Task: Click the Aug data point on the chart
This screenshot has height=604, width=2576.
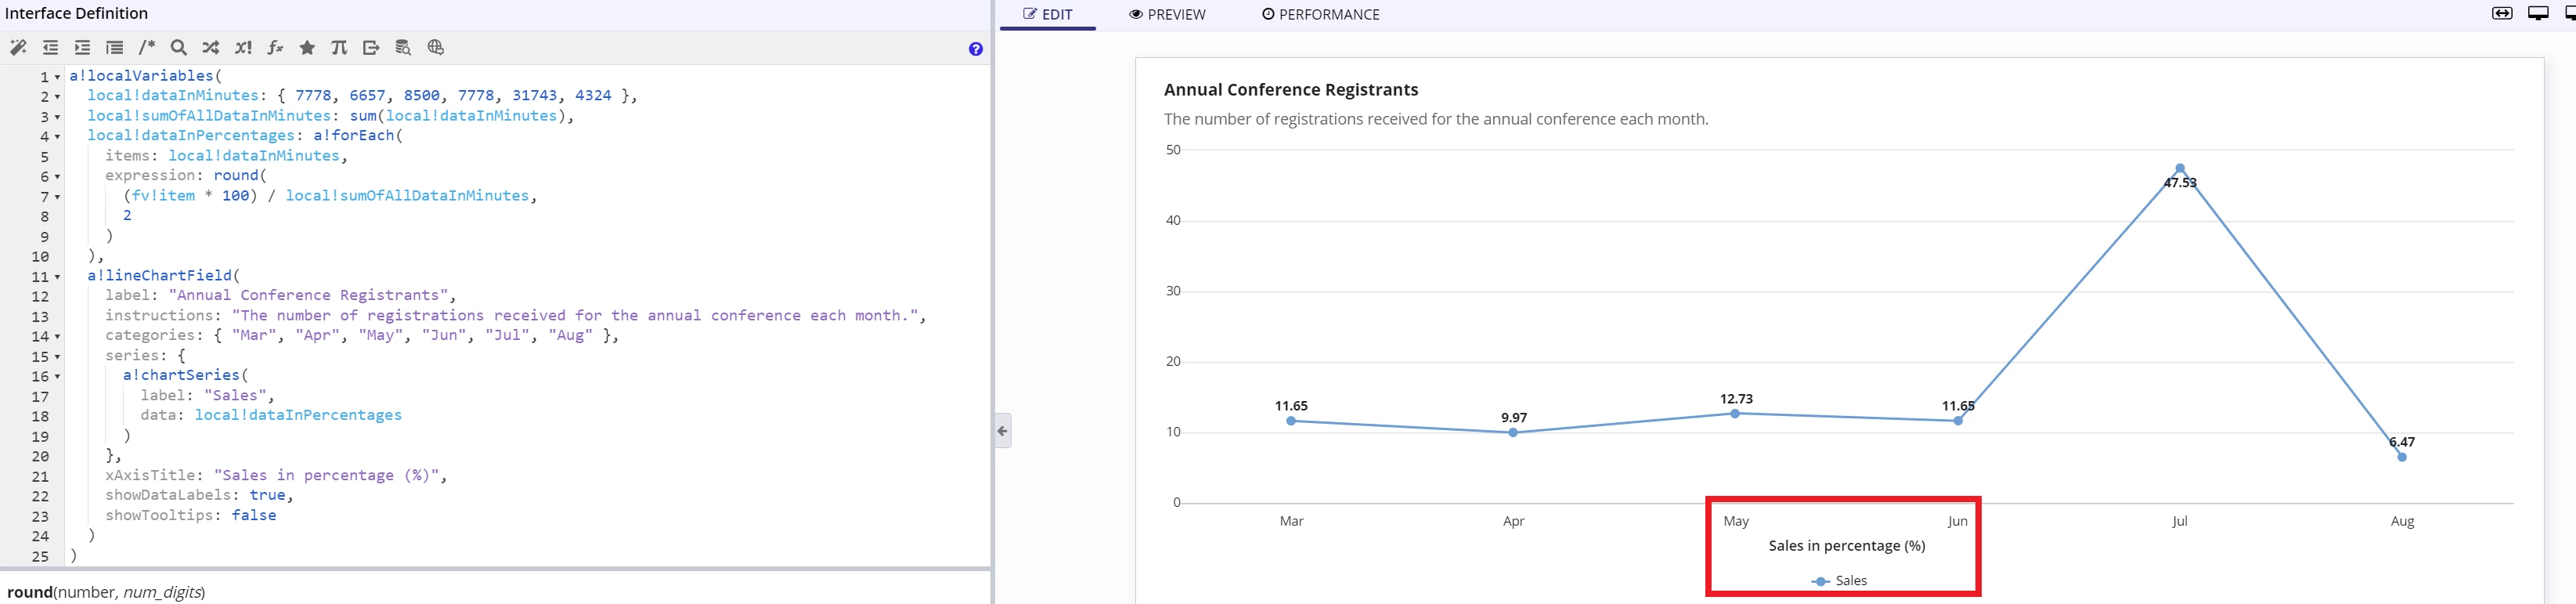Action: click(x=2402, y=457)
